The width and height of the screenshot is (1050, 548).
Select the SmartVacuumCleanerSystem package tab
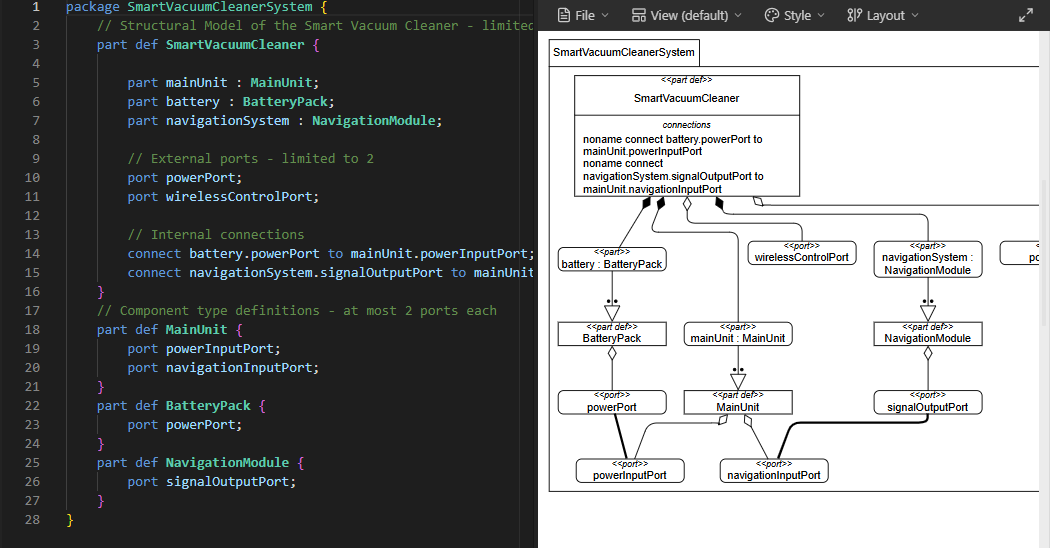(624, 52)
